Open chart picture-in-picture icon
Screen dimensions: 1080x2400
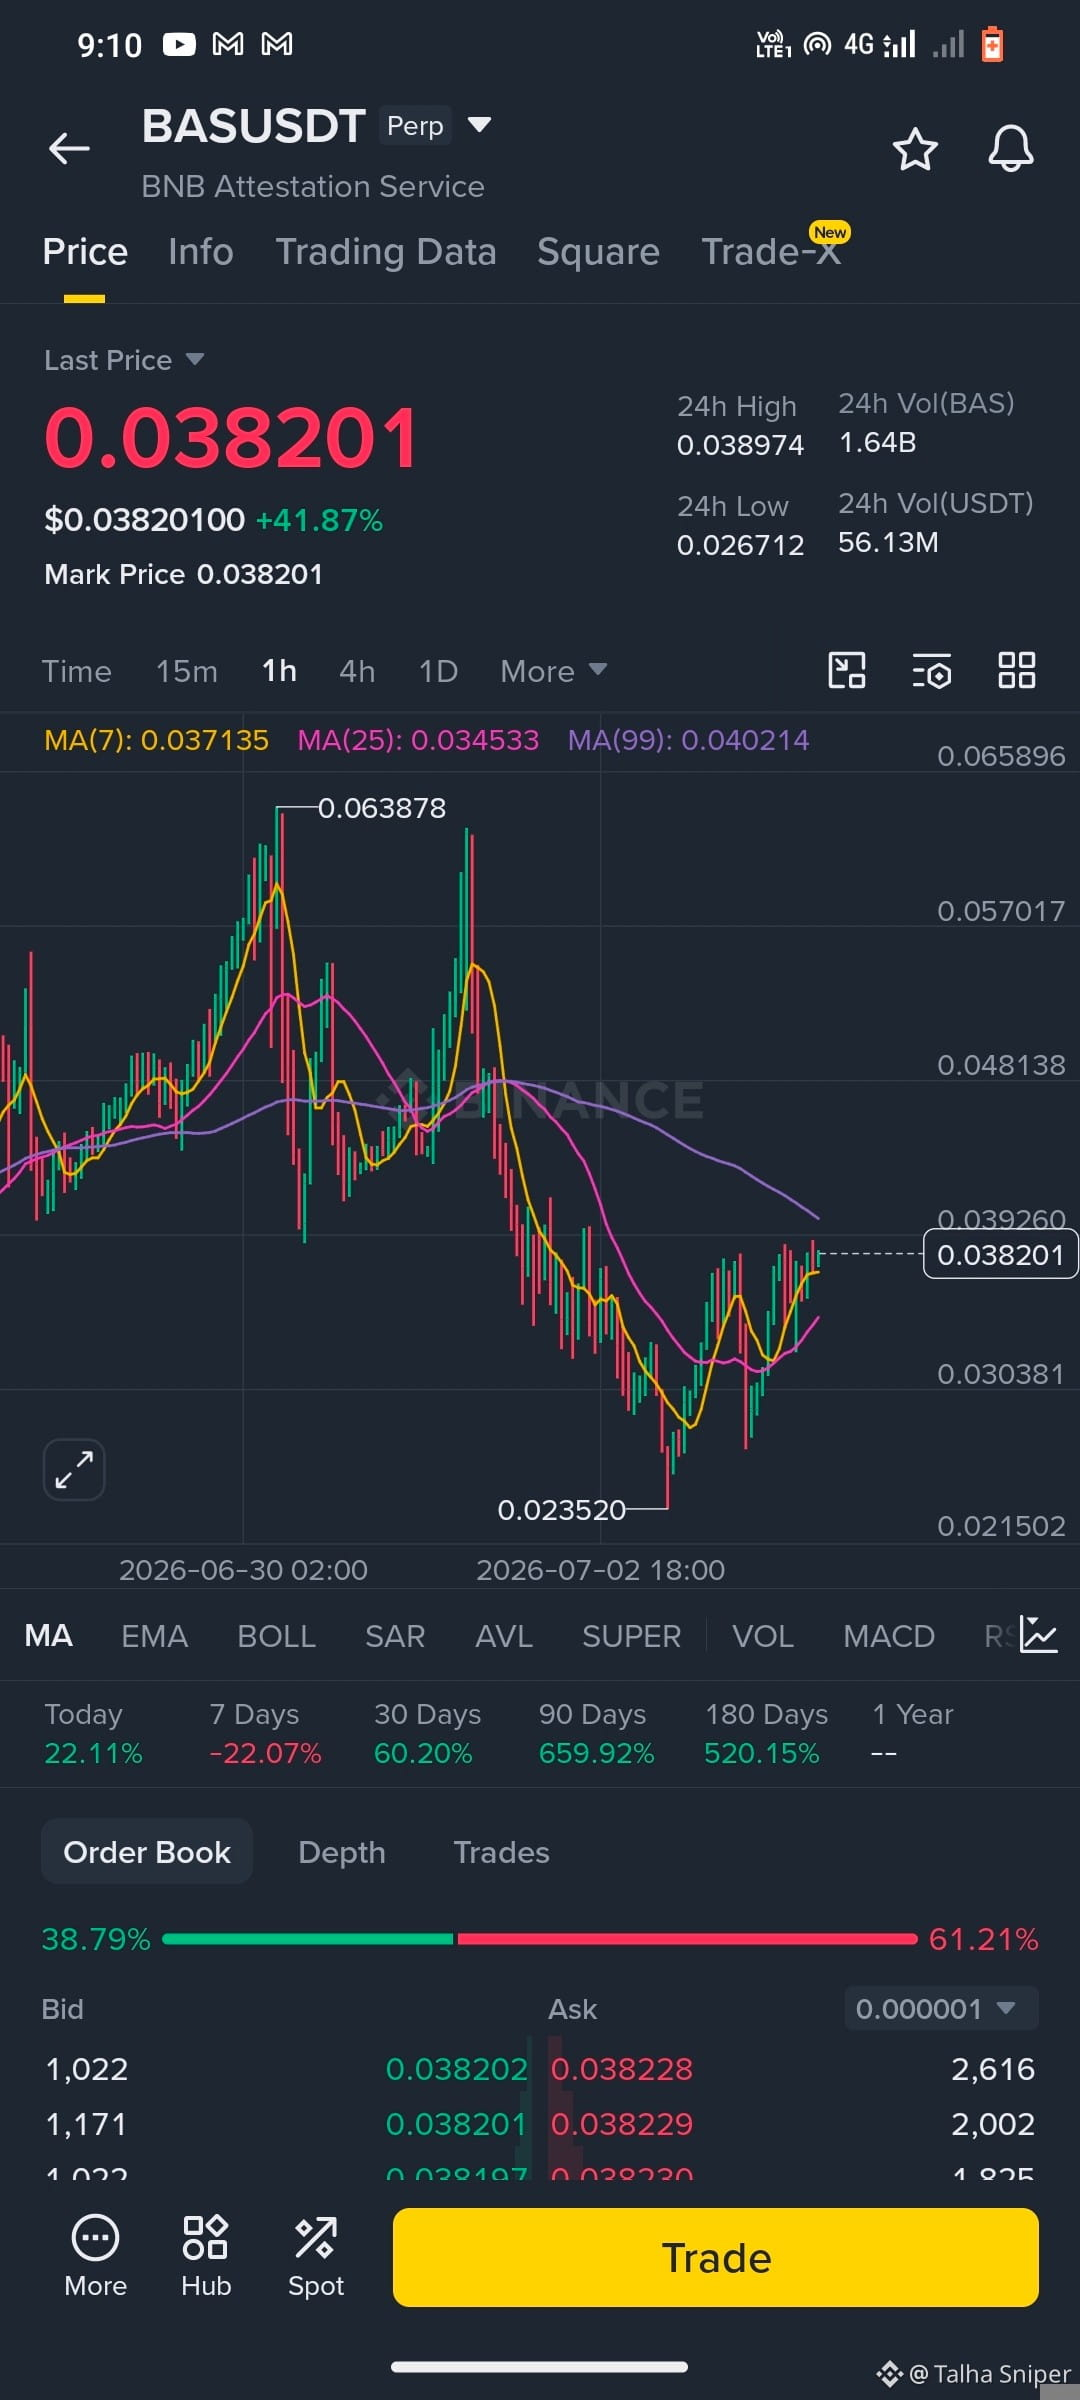pos(847,670)
